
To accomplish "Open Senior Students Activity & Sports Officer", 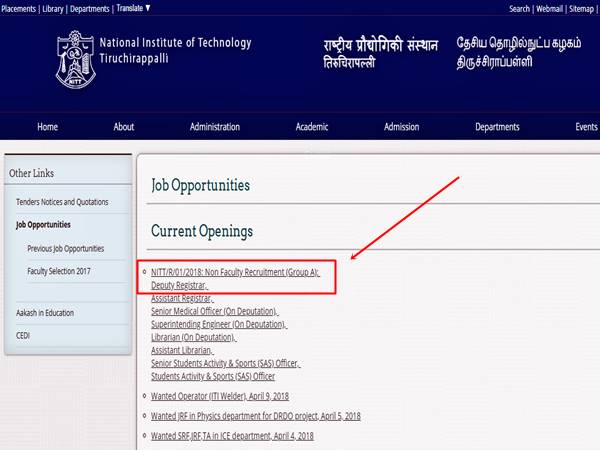I will [225, 363].
